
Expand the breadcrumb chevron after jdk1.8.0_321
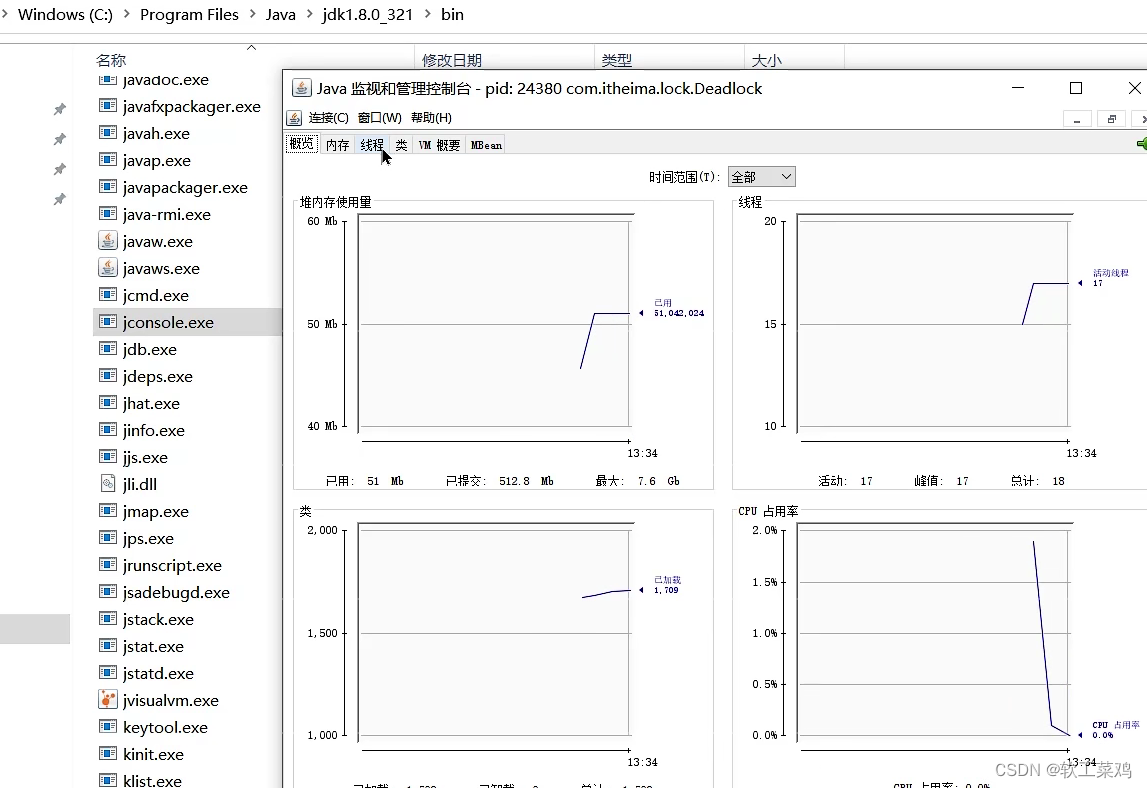coord(427,14)
